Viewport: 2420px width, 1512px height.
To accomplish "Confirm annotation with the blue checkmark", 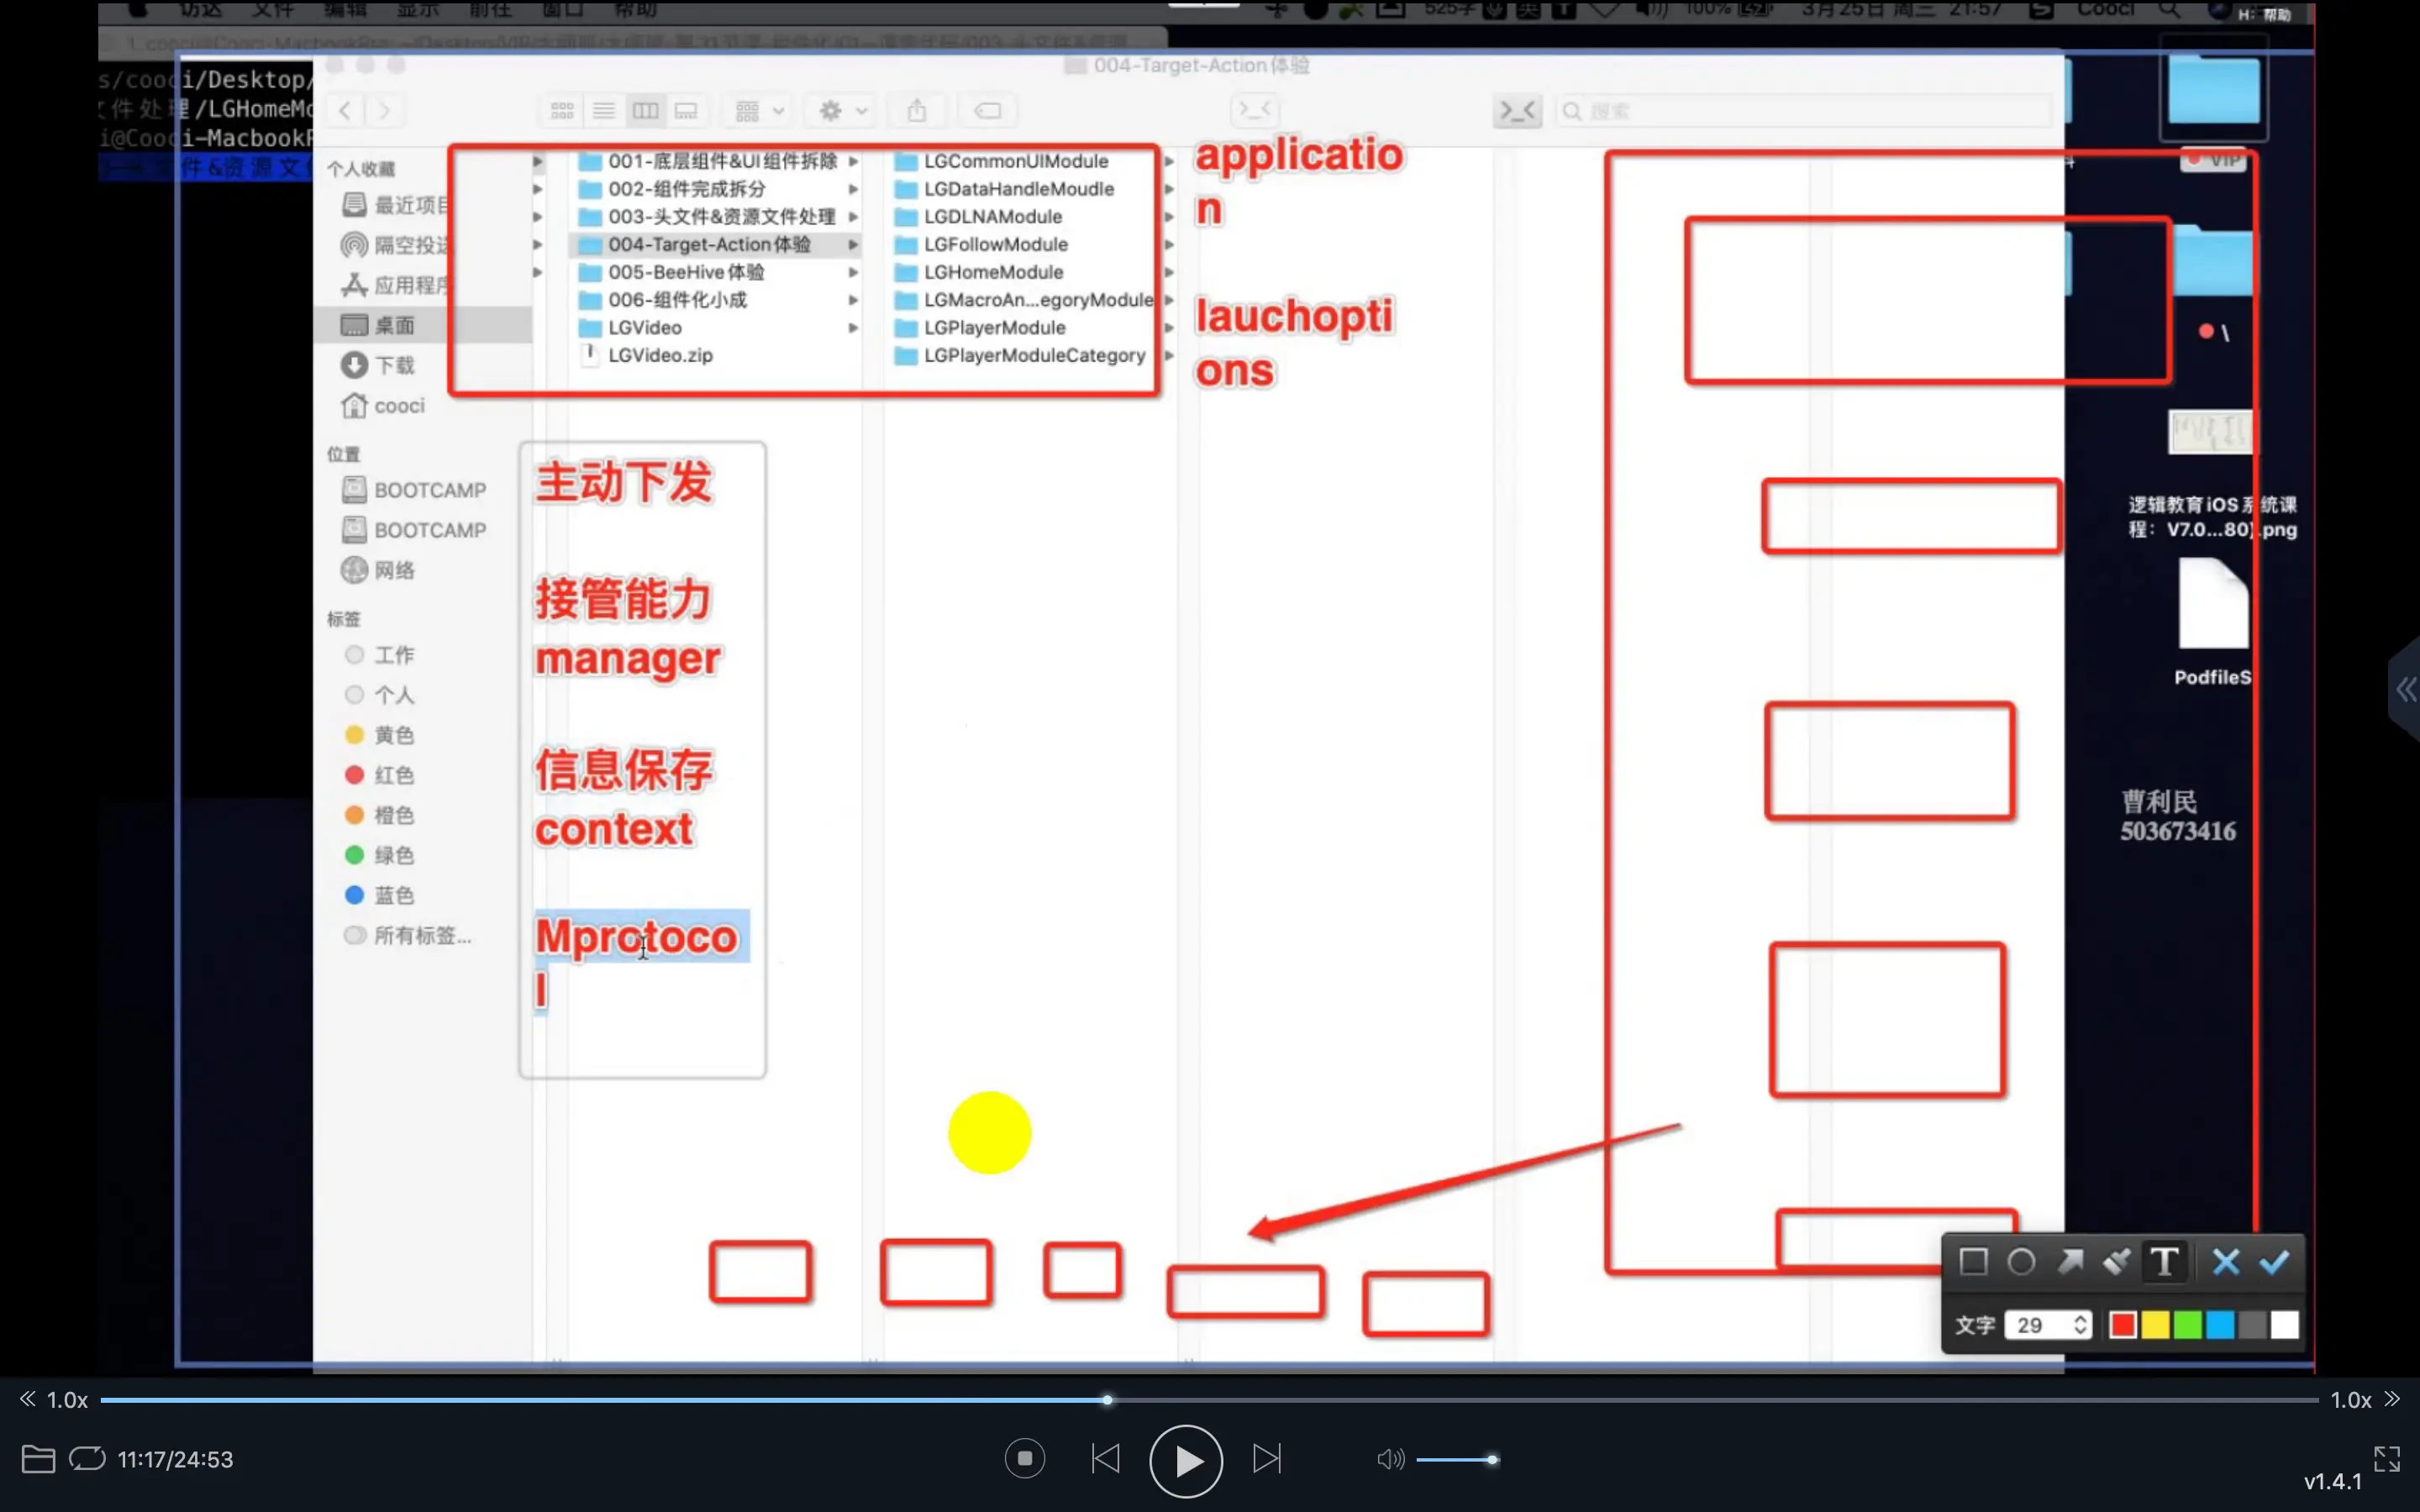I will [x=2275, y=1262].
